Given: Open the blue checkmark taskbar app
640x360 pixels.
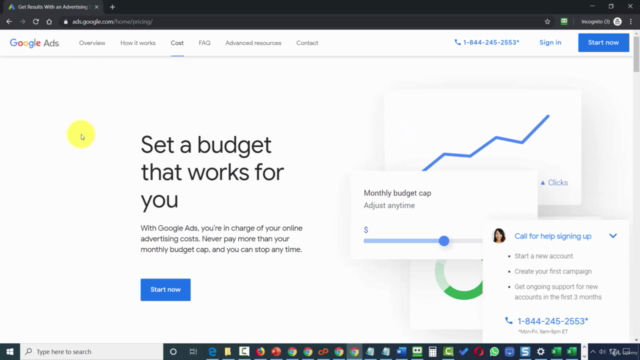Looking at the screenshot, I should click(x=463, y=351).
